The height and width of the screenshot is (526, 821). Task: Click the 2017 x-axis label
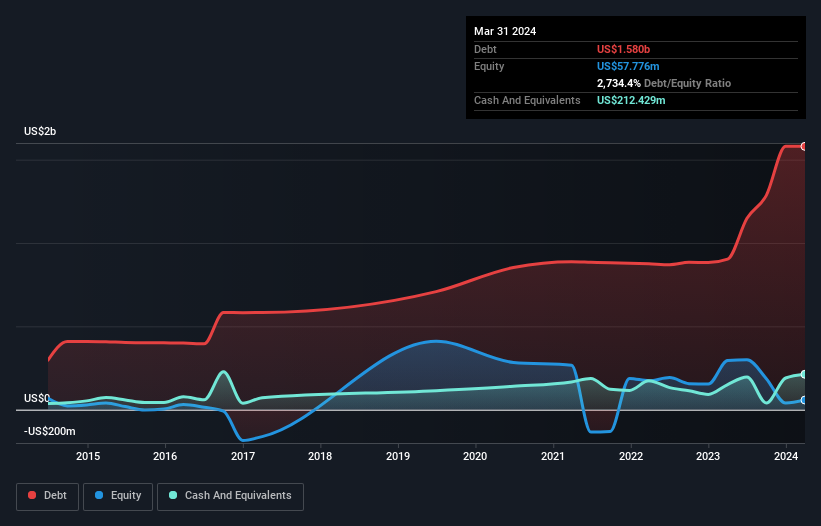243,456
